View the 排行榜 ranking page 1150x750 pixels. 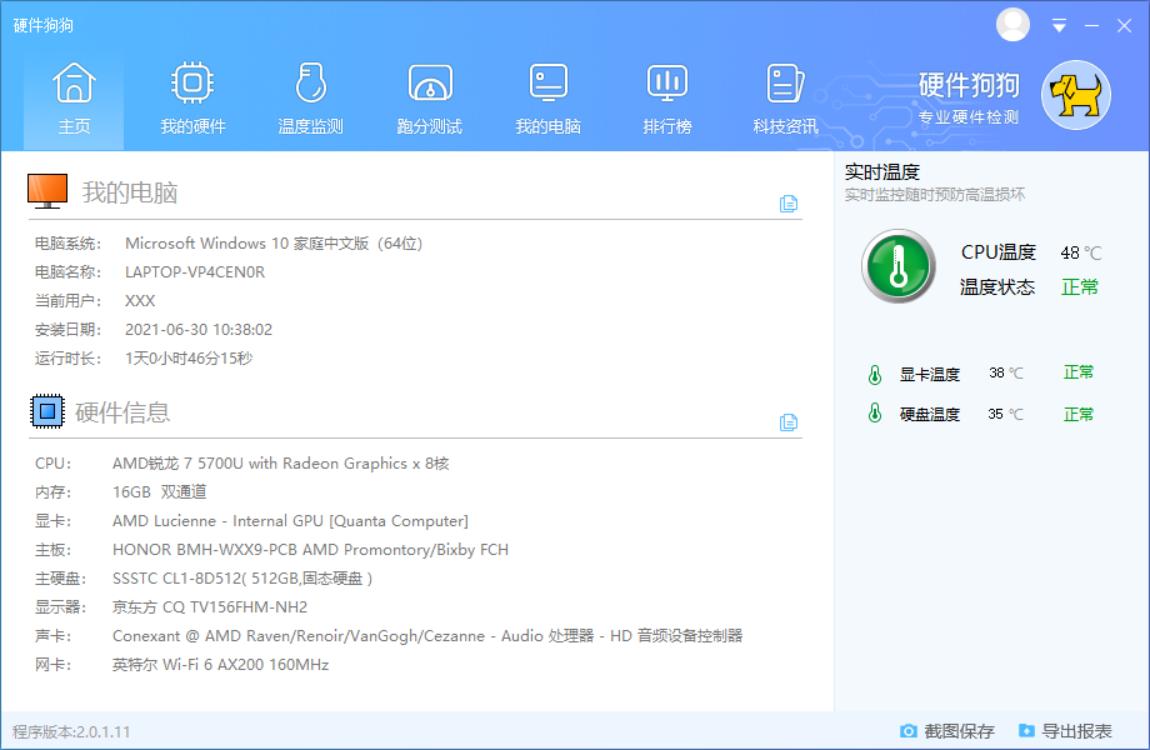coord(666,97)
